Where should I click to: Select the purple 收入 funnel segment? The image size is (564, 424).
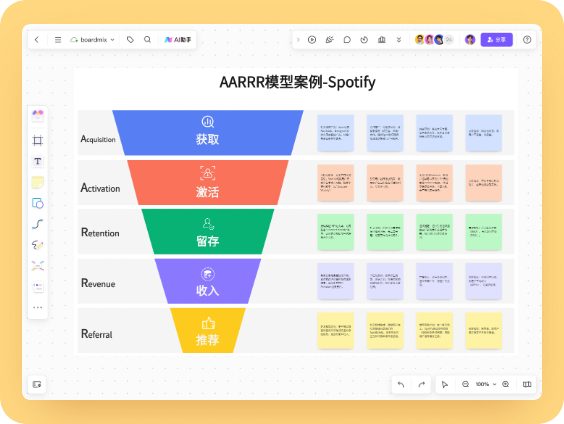pos(208,281)
